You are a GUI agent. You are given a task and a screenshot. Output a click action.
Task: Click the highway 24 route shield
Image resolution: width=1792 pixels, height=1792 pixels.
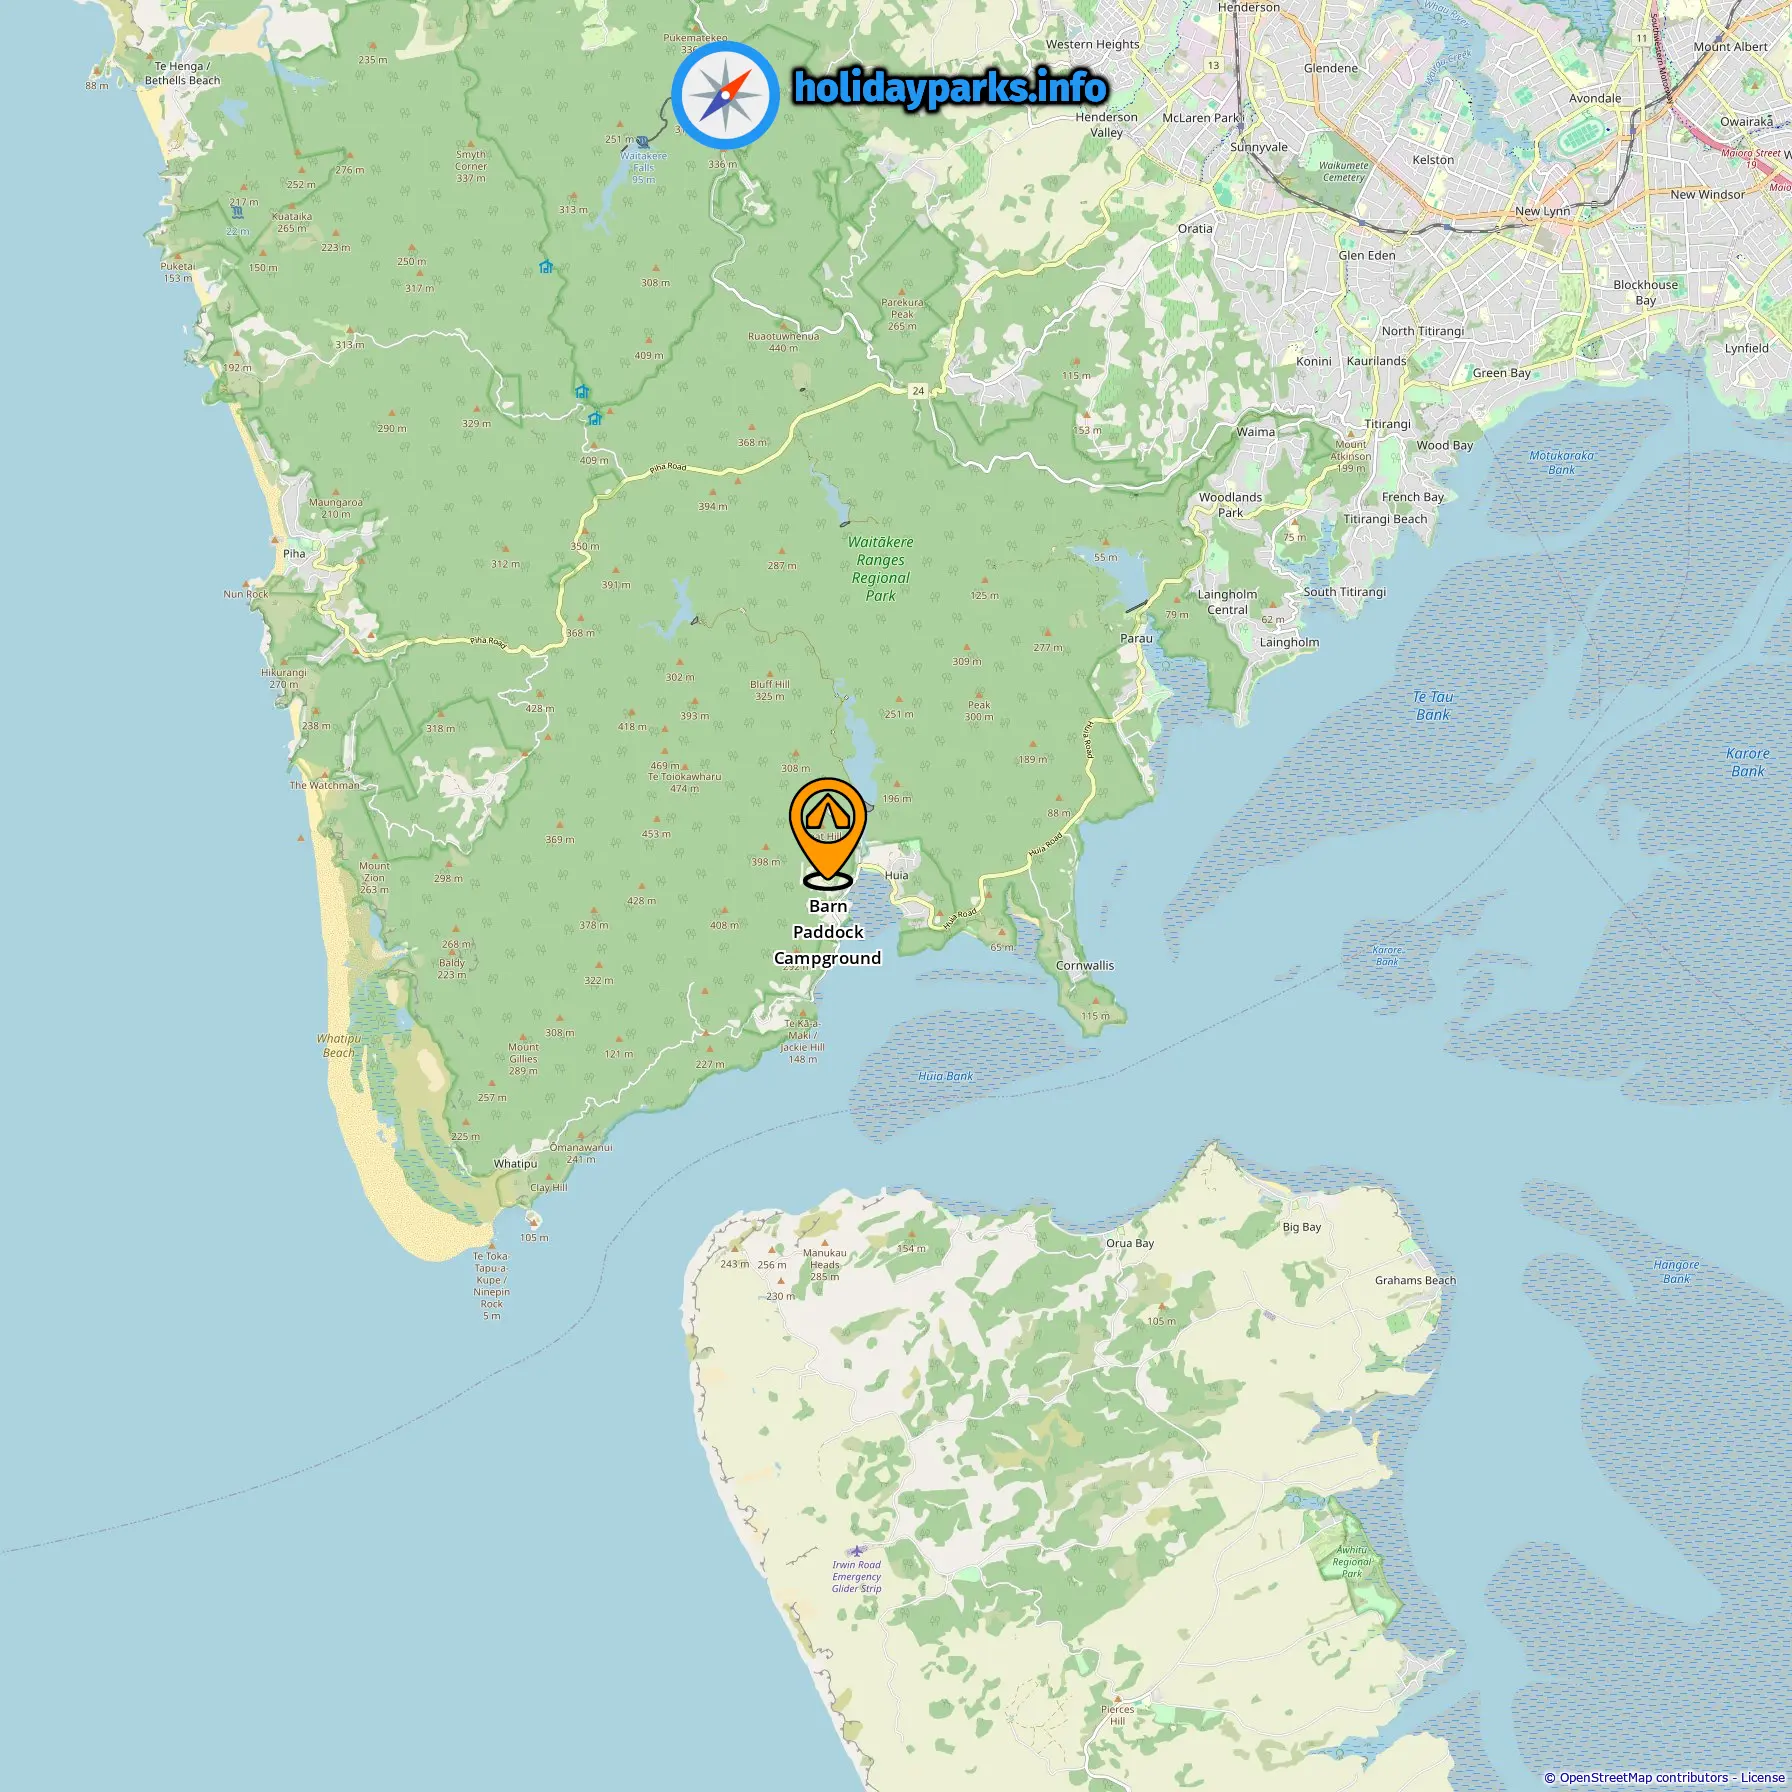918,391
